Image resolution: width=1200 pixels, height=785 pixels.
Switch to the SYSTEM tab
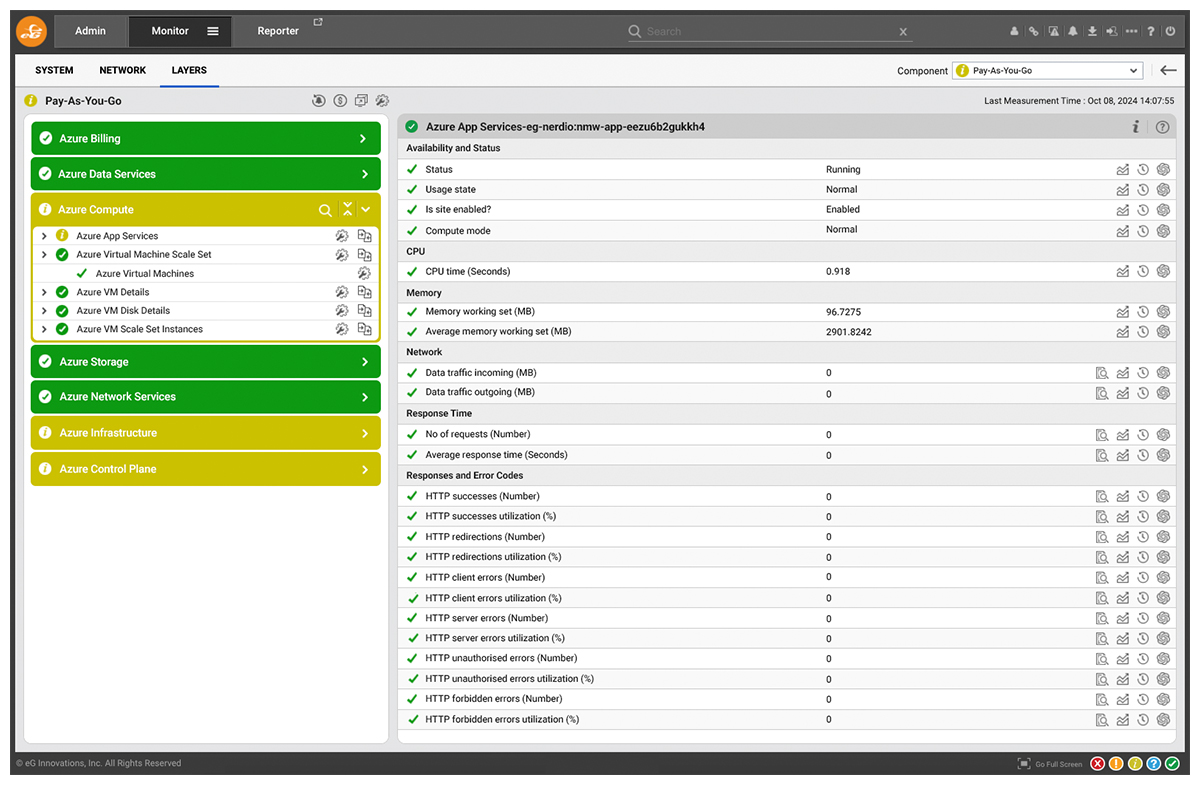tap(54, 70)
